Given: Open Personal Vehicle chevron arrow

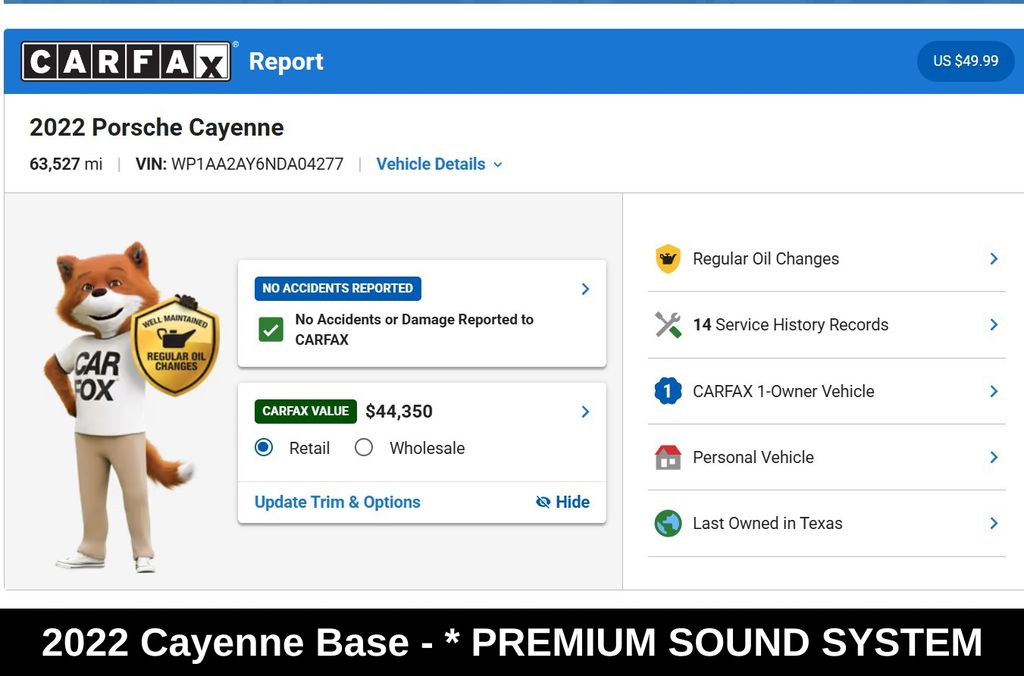Looking at the screenshot, I should (993, 457).
